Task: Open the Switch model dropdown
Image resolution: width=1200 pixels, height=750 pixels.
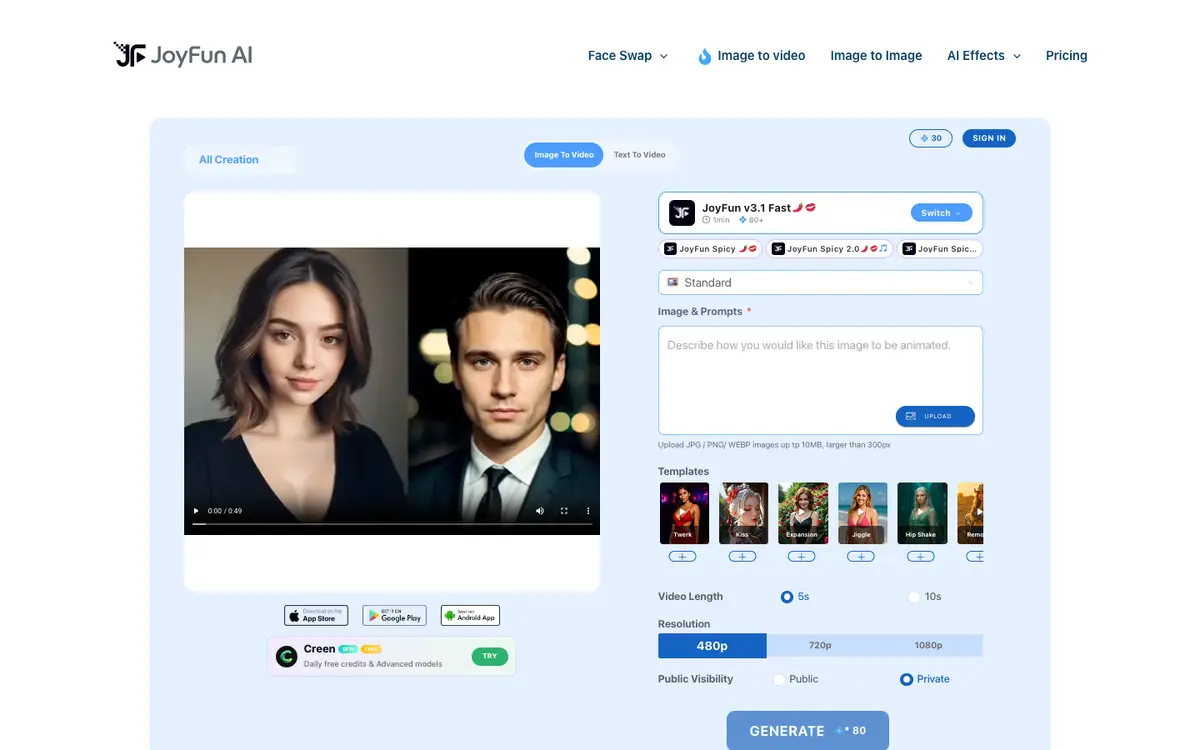Action: click(941, 213)
